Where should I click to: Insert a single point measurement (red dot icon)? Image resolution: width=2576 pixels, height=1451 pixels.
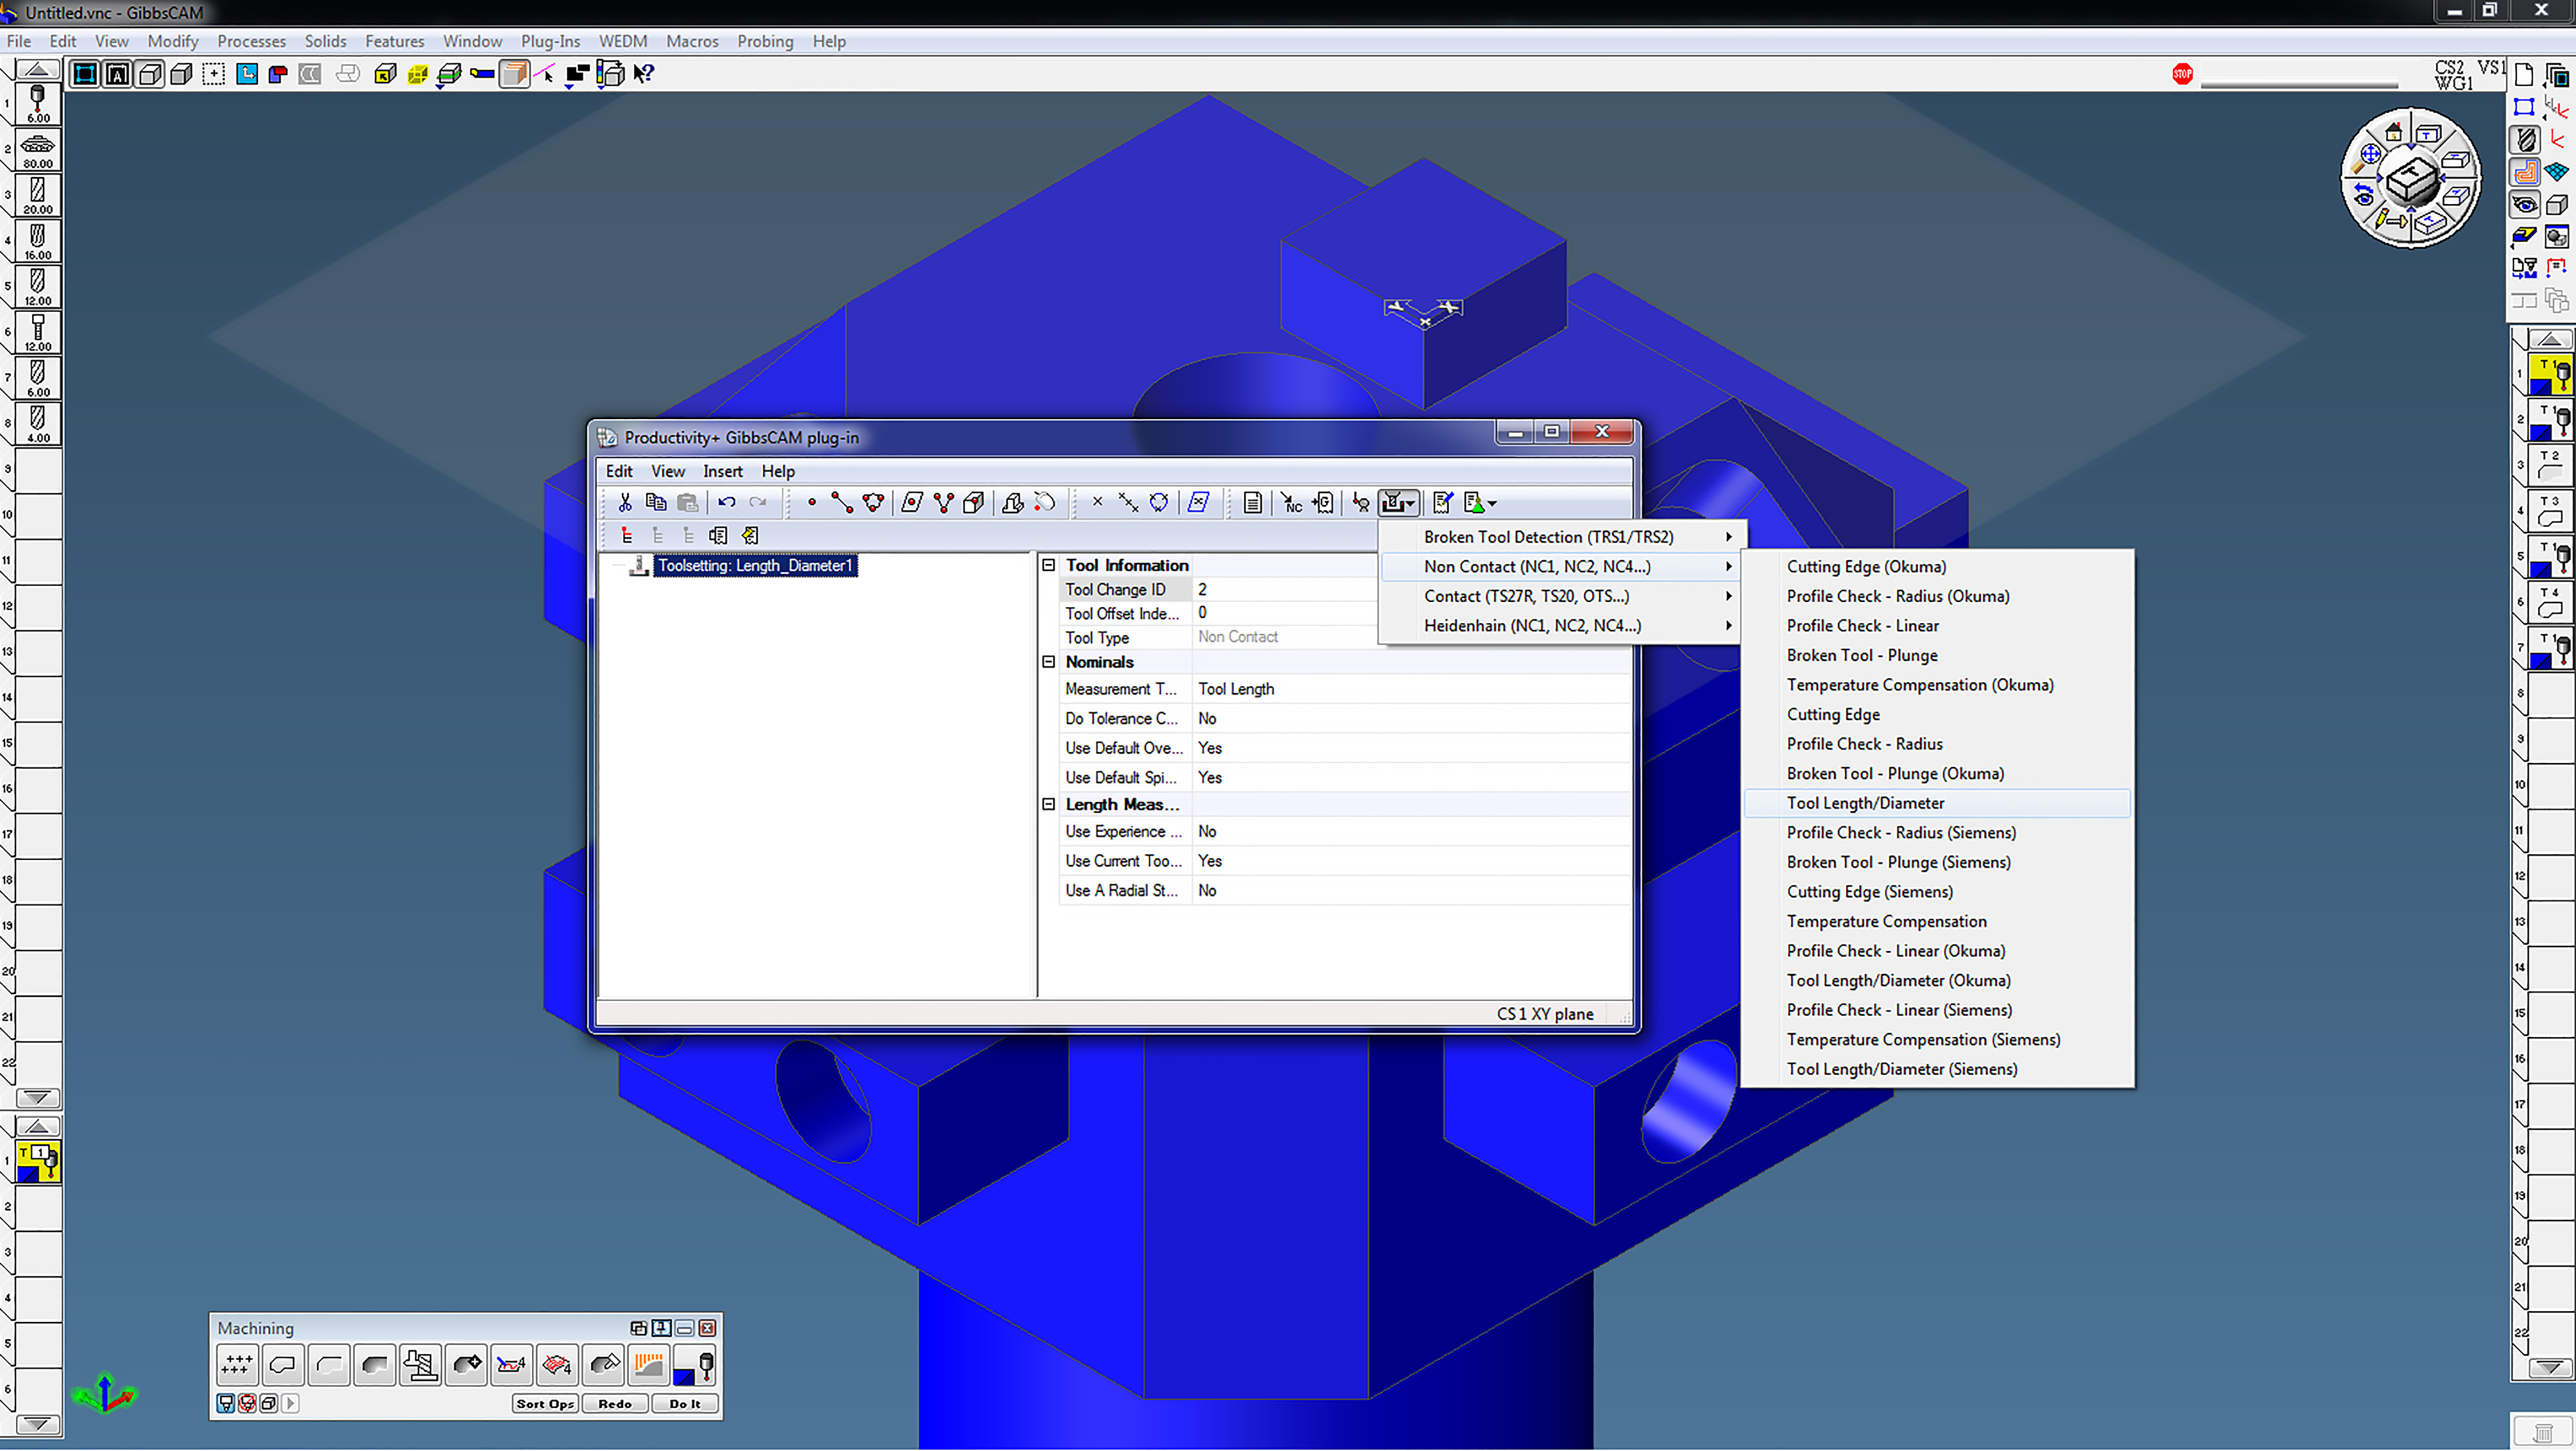coord(812,503)
